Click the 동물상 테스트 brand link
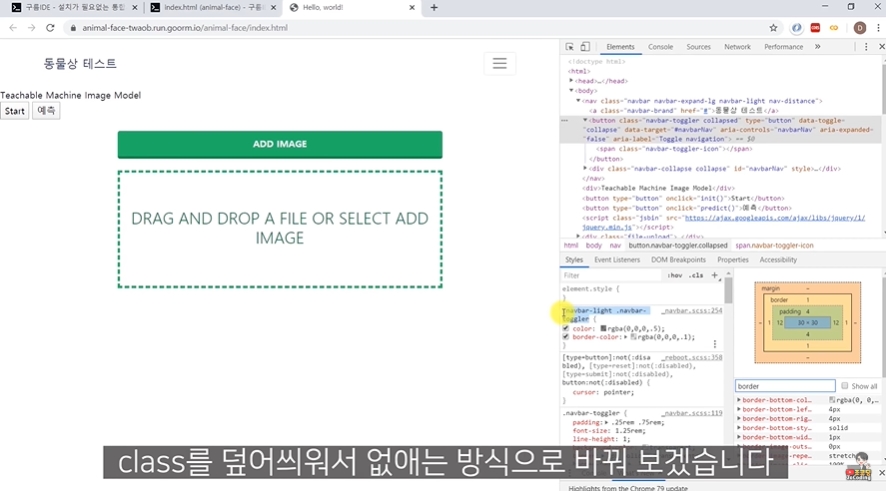The image size is (886, 491). click(x=80, y=64)
